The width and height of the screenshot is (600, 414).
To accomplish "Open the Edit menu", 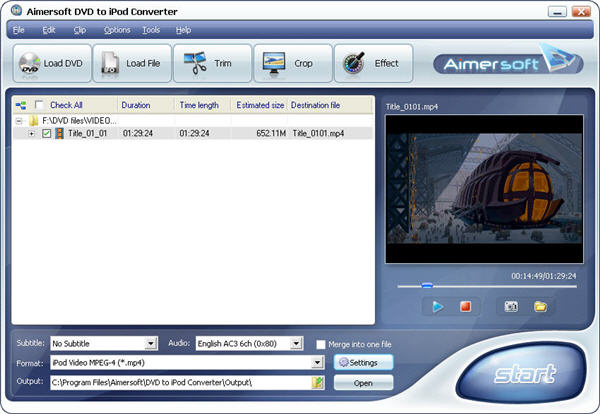I will pos(49,30).
